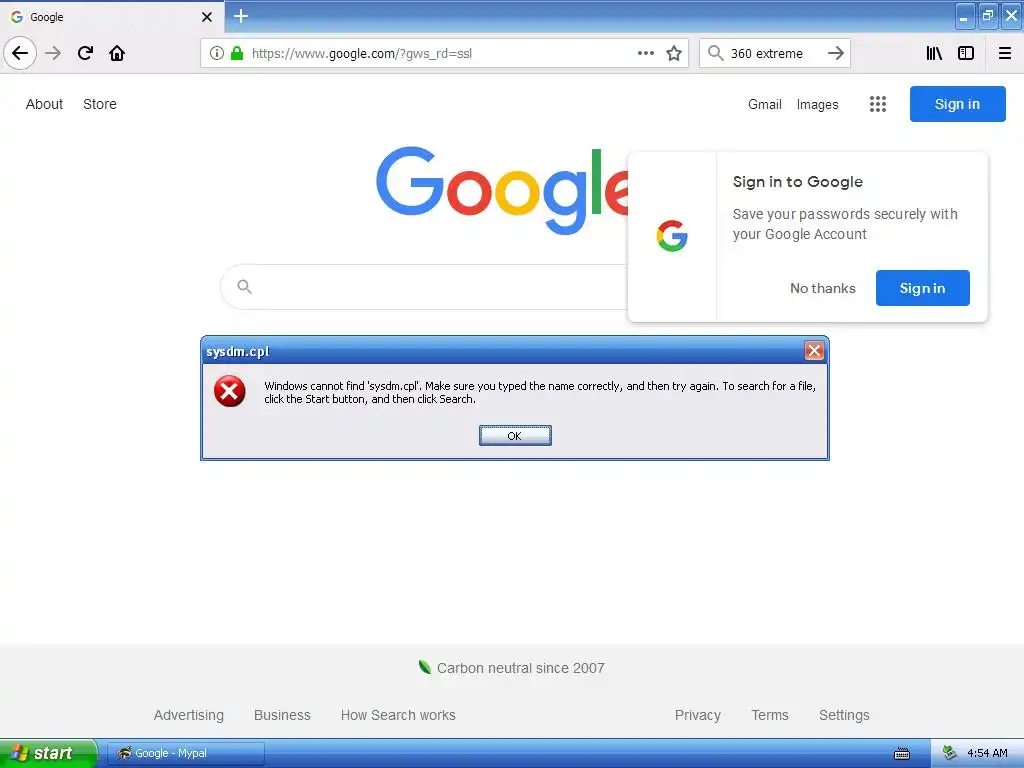Open Settings in the page footer
The image size is (1024, 768).
click(x=844, y=715)
